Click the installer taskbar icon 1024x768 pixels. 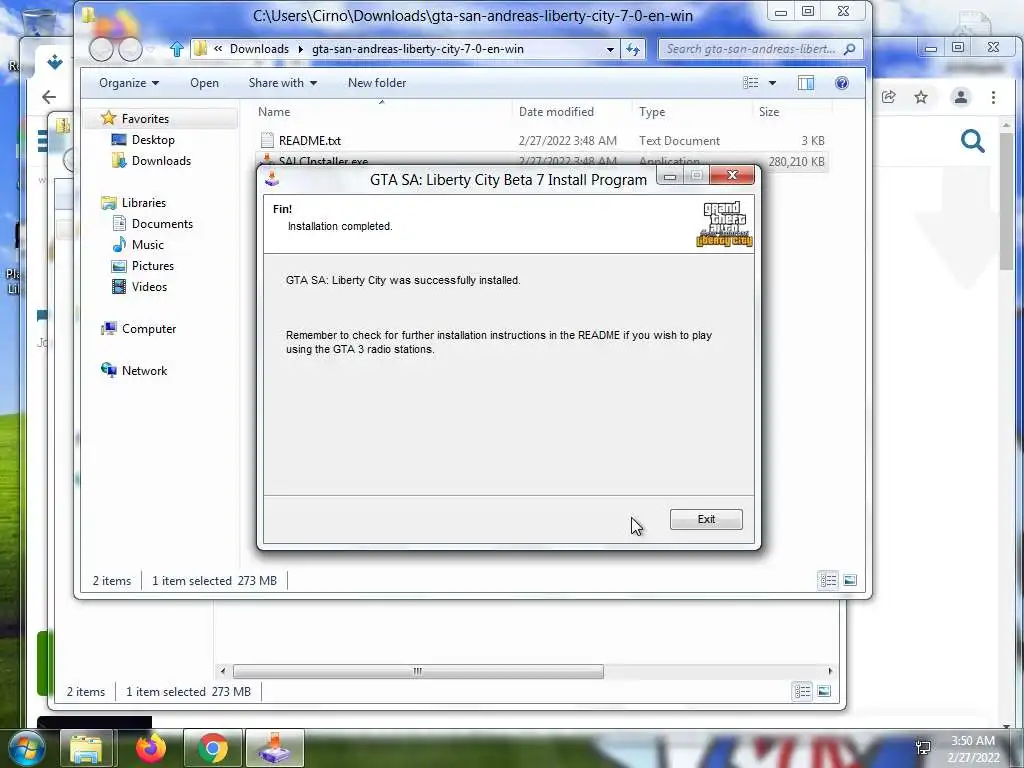(275, 748)
